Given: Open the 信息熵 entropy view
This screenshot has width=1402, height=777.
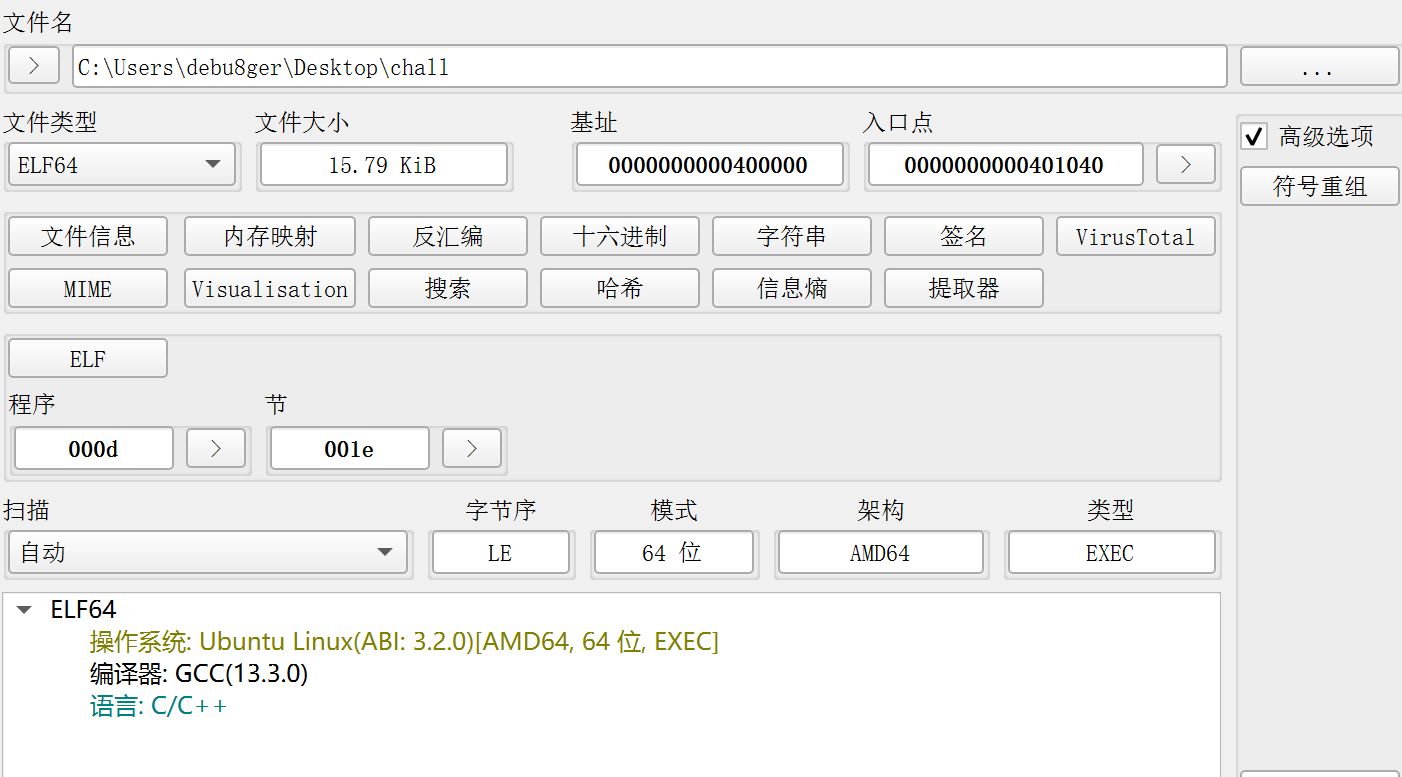Looking at the screenshot, I should coord(791,289).
